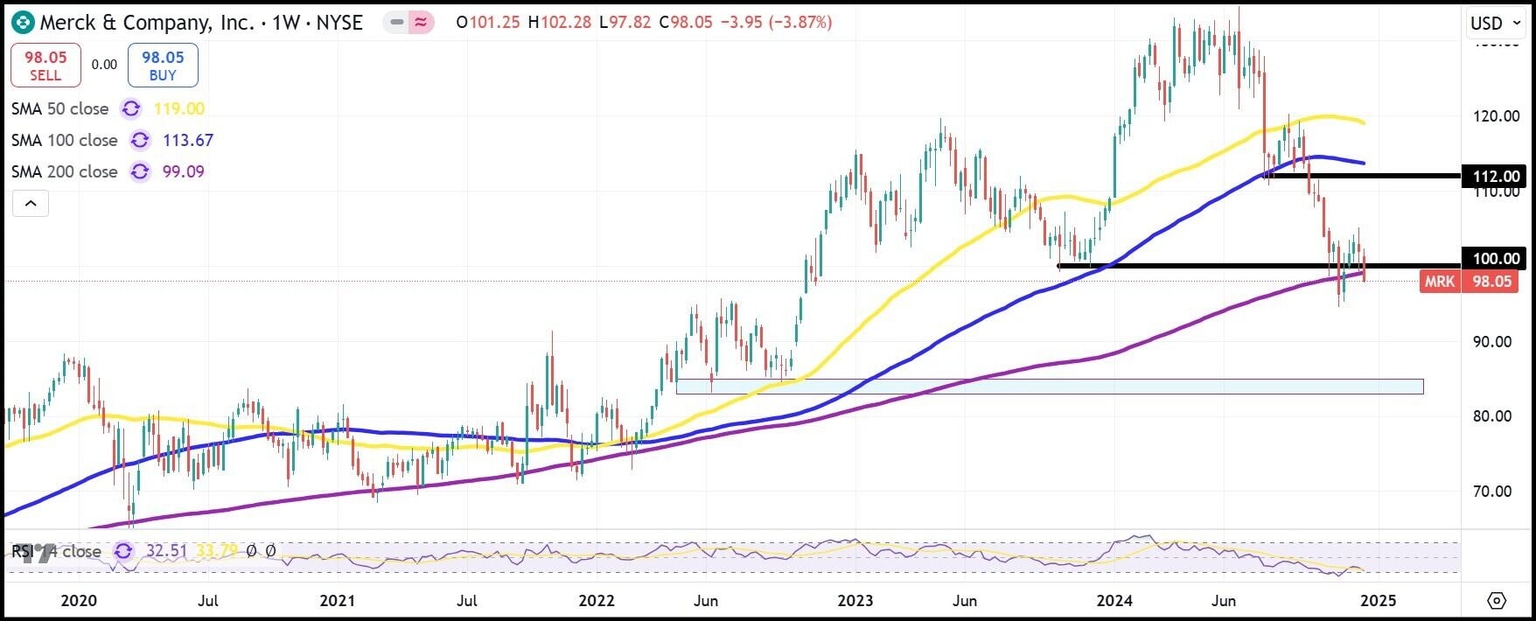Toggle the gray dash chart-mode switch

[396, 22]
